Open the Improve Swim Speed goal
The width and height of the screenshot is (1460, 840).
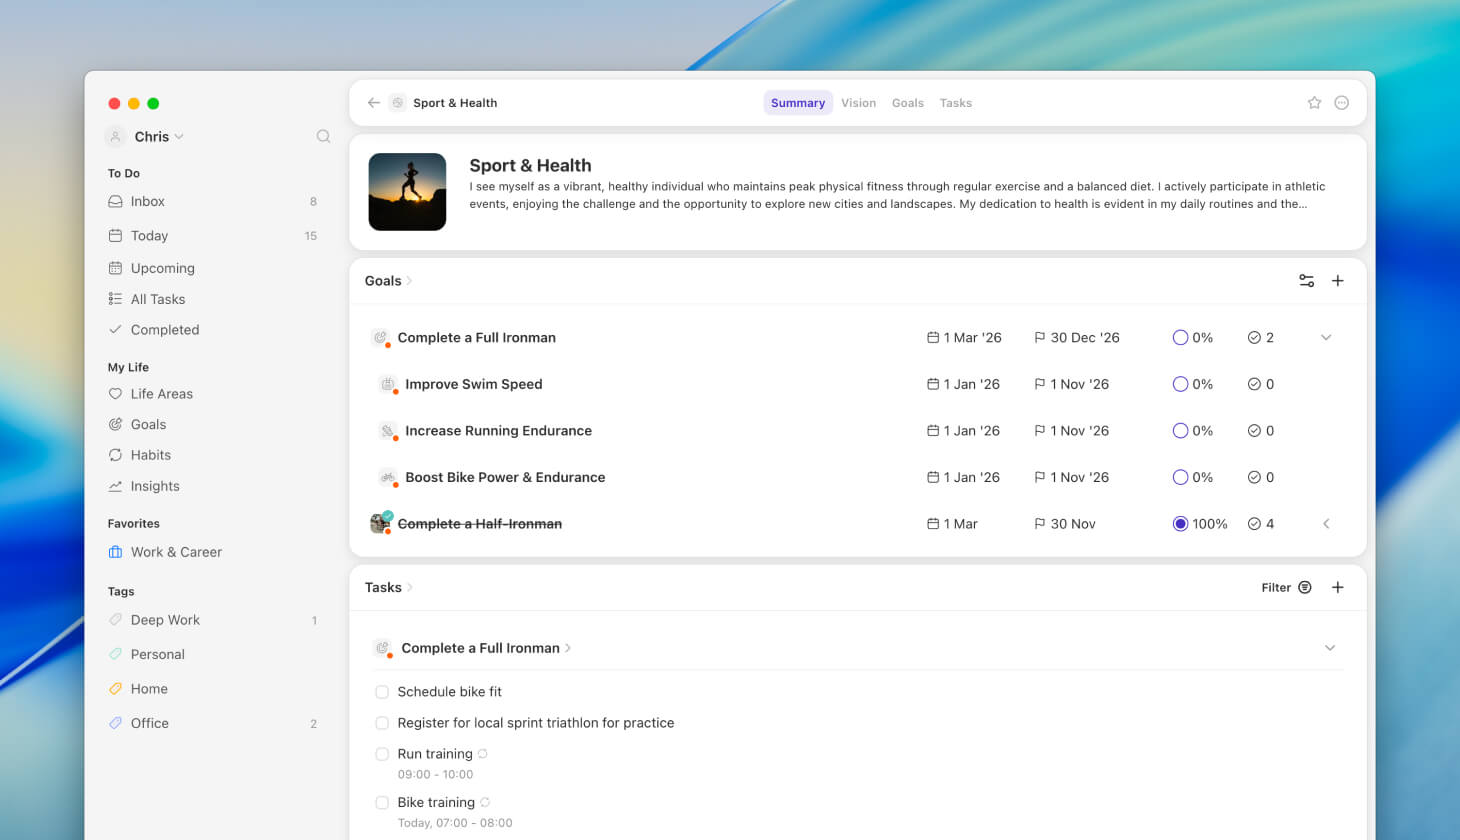click(474, 384)
